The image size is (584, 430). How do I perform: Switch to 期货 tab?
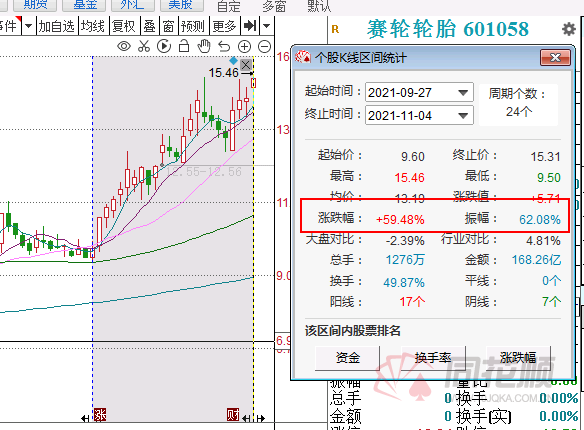(35, 5)
